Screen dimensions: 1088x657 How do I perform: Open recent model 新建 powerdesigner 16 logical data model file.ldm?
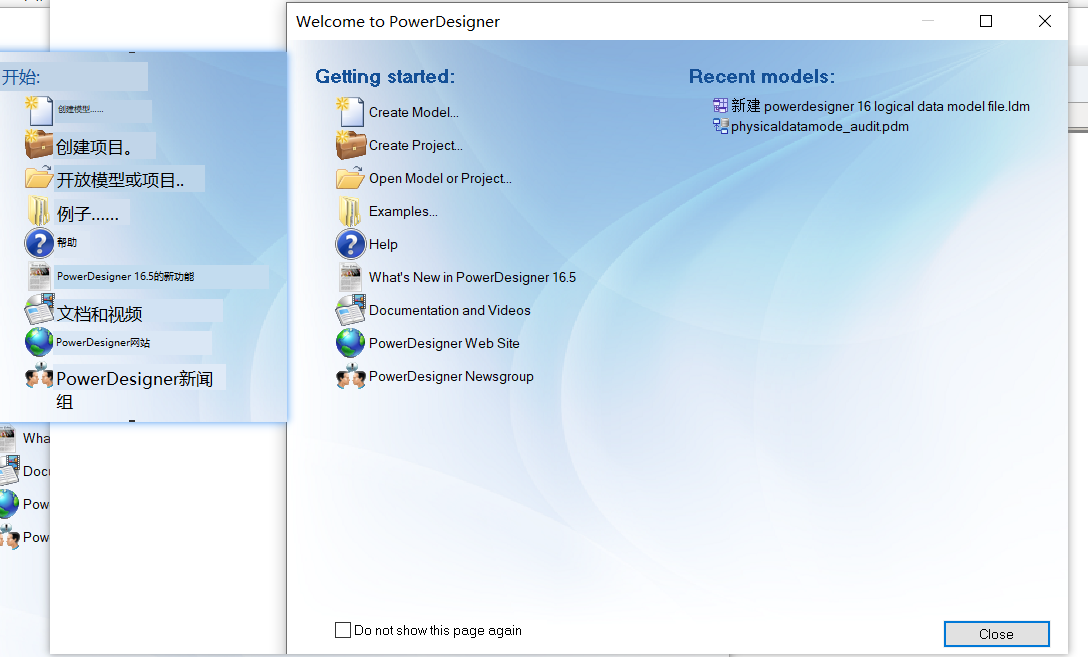click(880, 106)
